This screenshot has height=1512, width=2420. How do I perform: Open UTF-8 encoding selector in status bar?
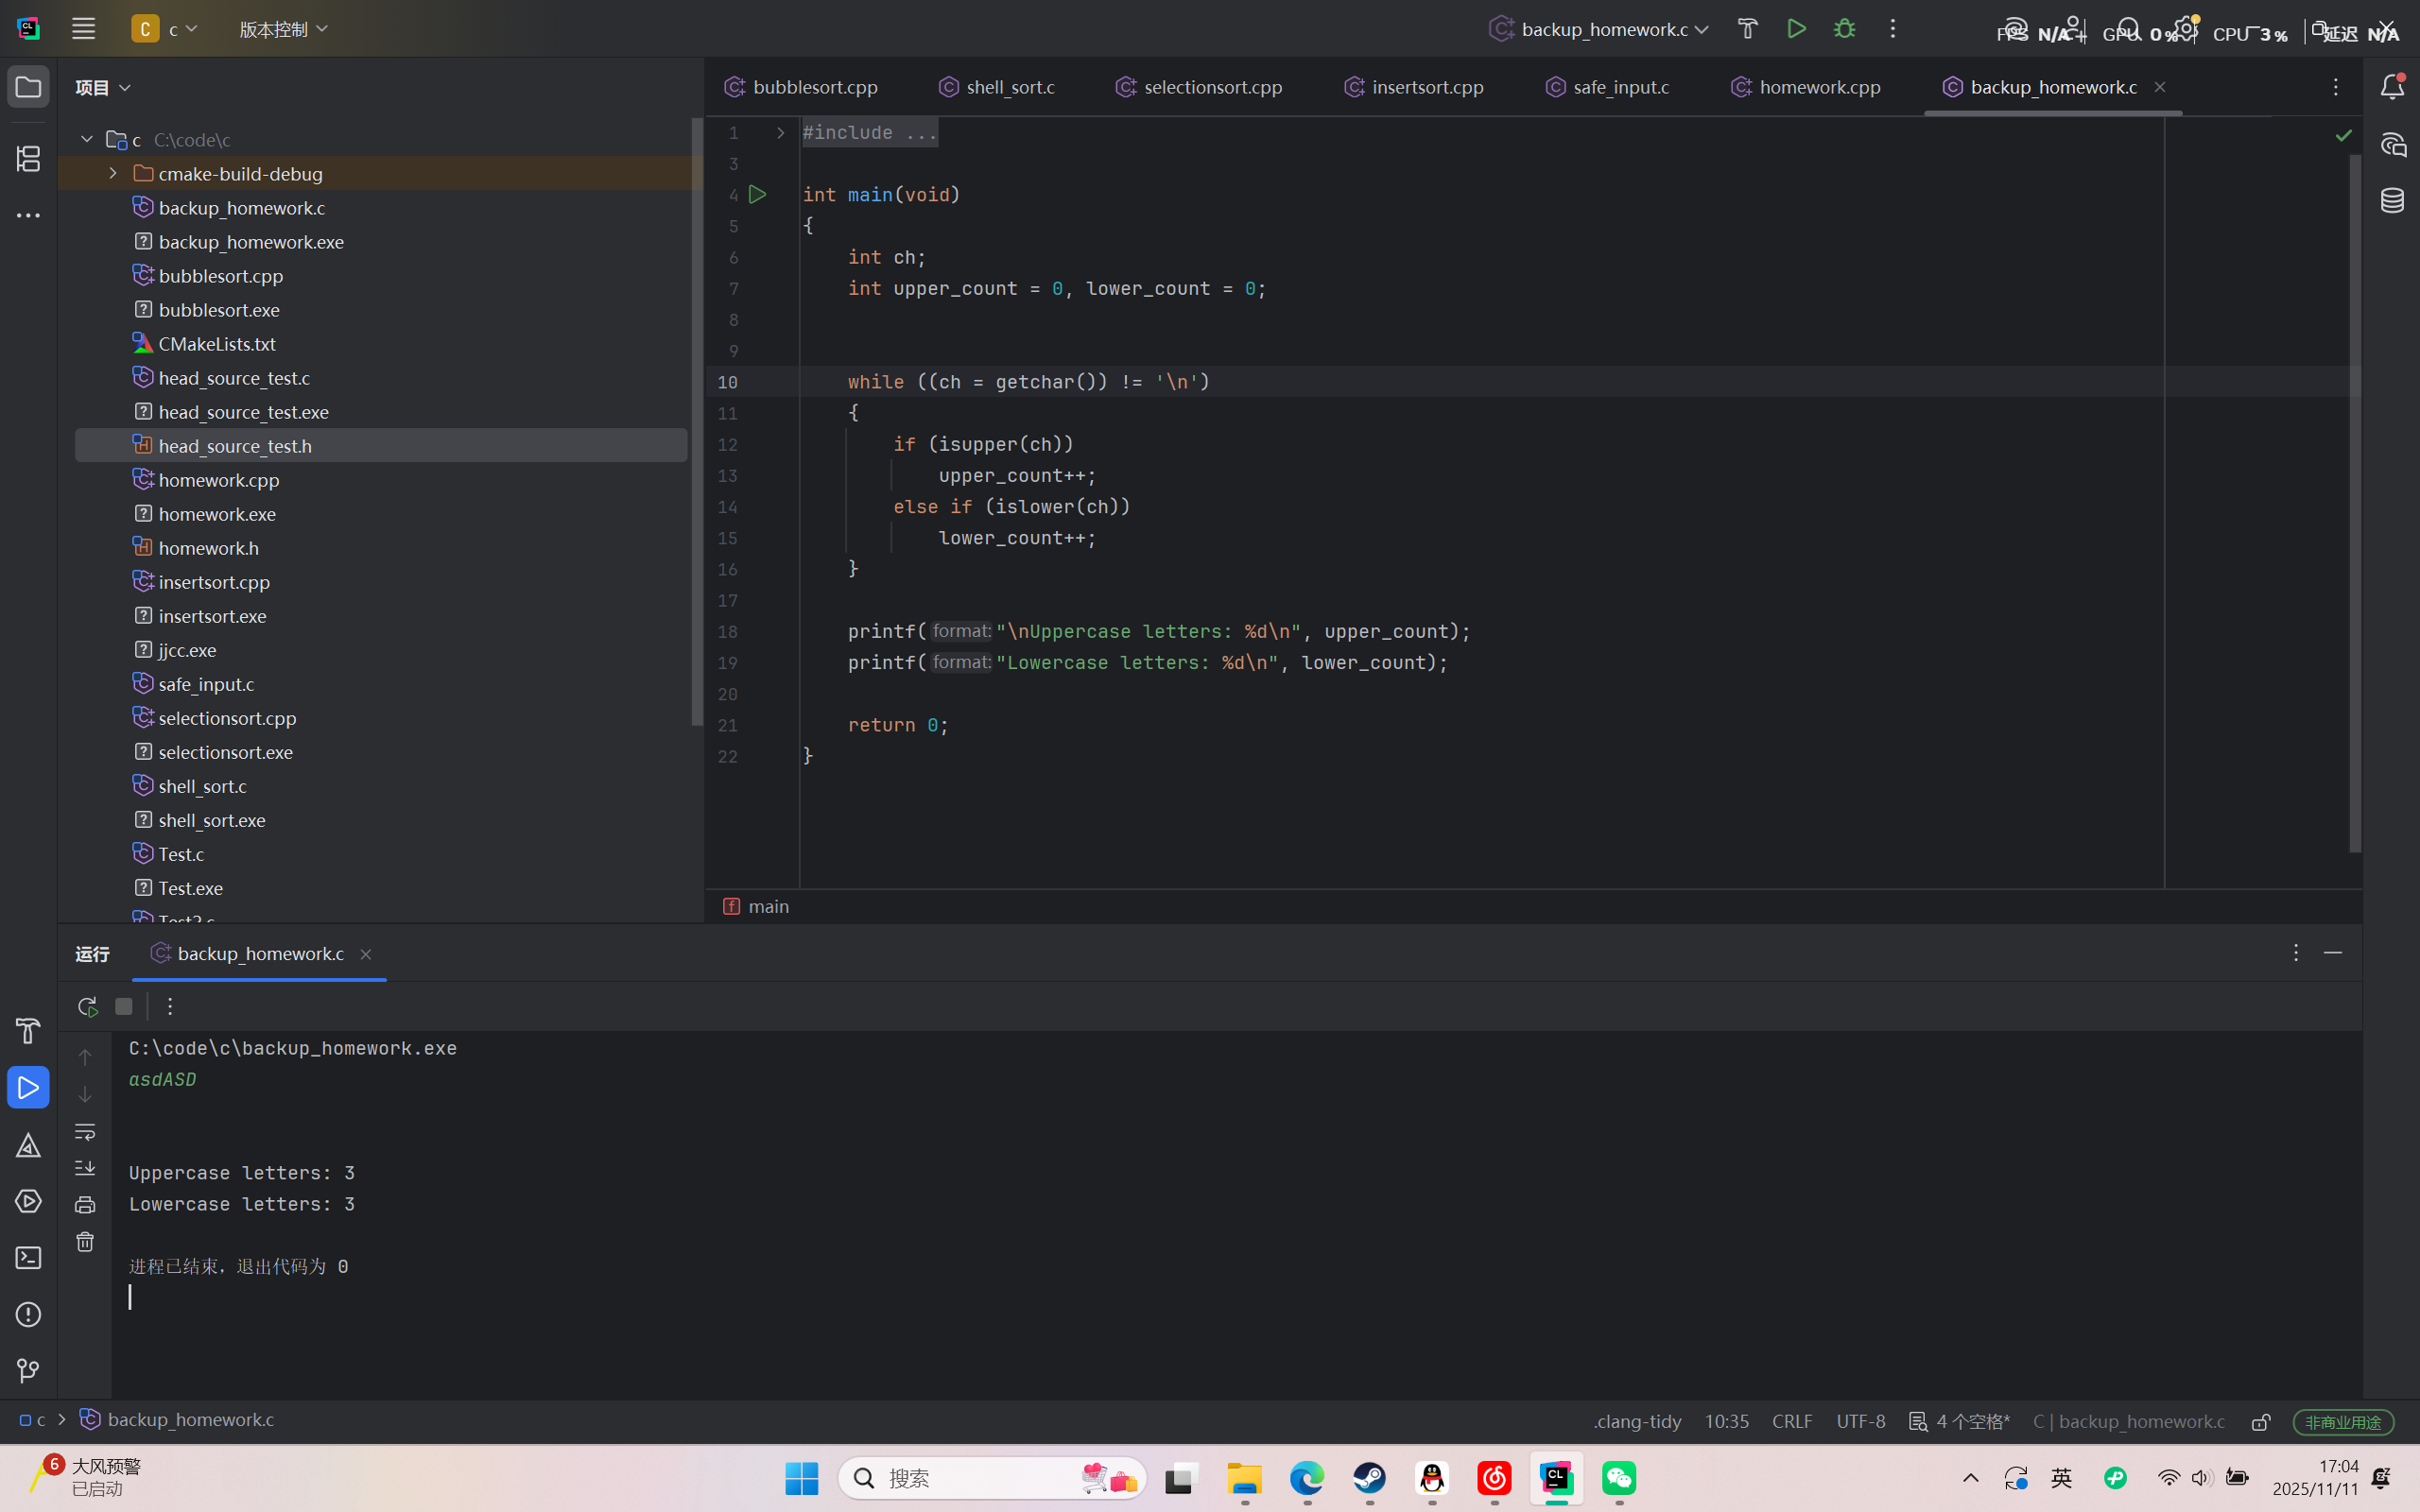coord(1860,1421)
